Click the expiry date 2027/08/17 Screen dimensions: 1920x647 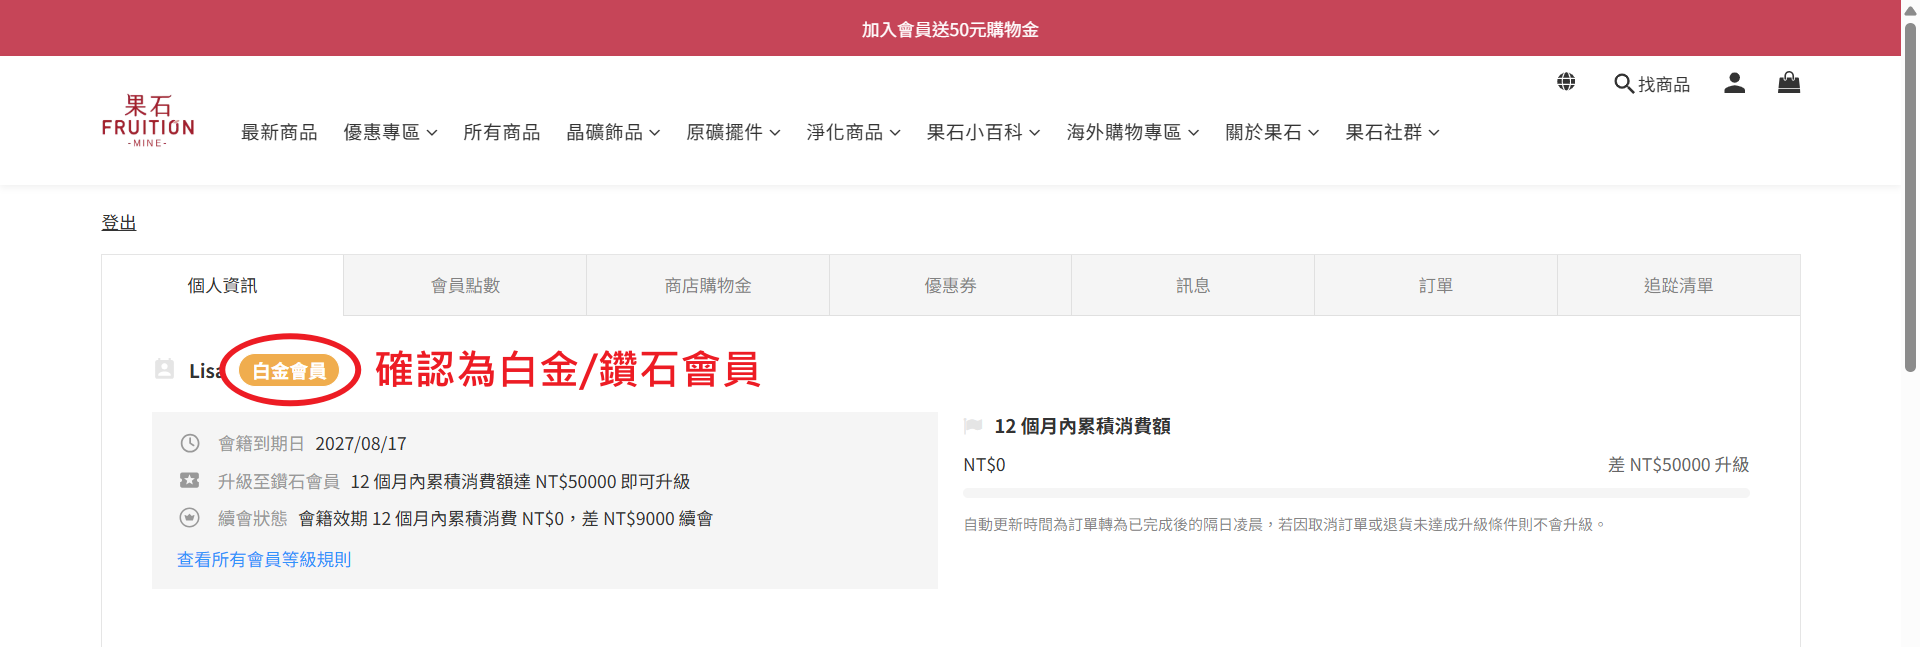pos(361,443)
